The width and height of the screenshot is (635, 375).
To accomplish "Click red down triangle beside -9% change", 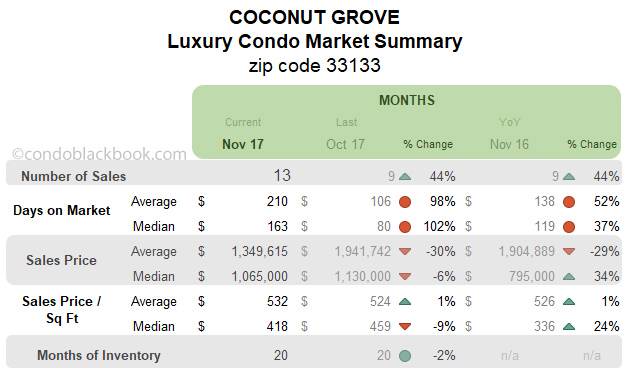I will coord(405,326).
